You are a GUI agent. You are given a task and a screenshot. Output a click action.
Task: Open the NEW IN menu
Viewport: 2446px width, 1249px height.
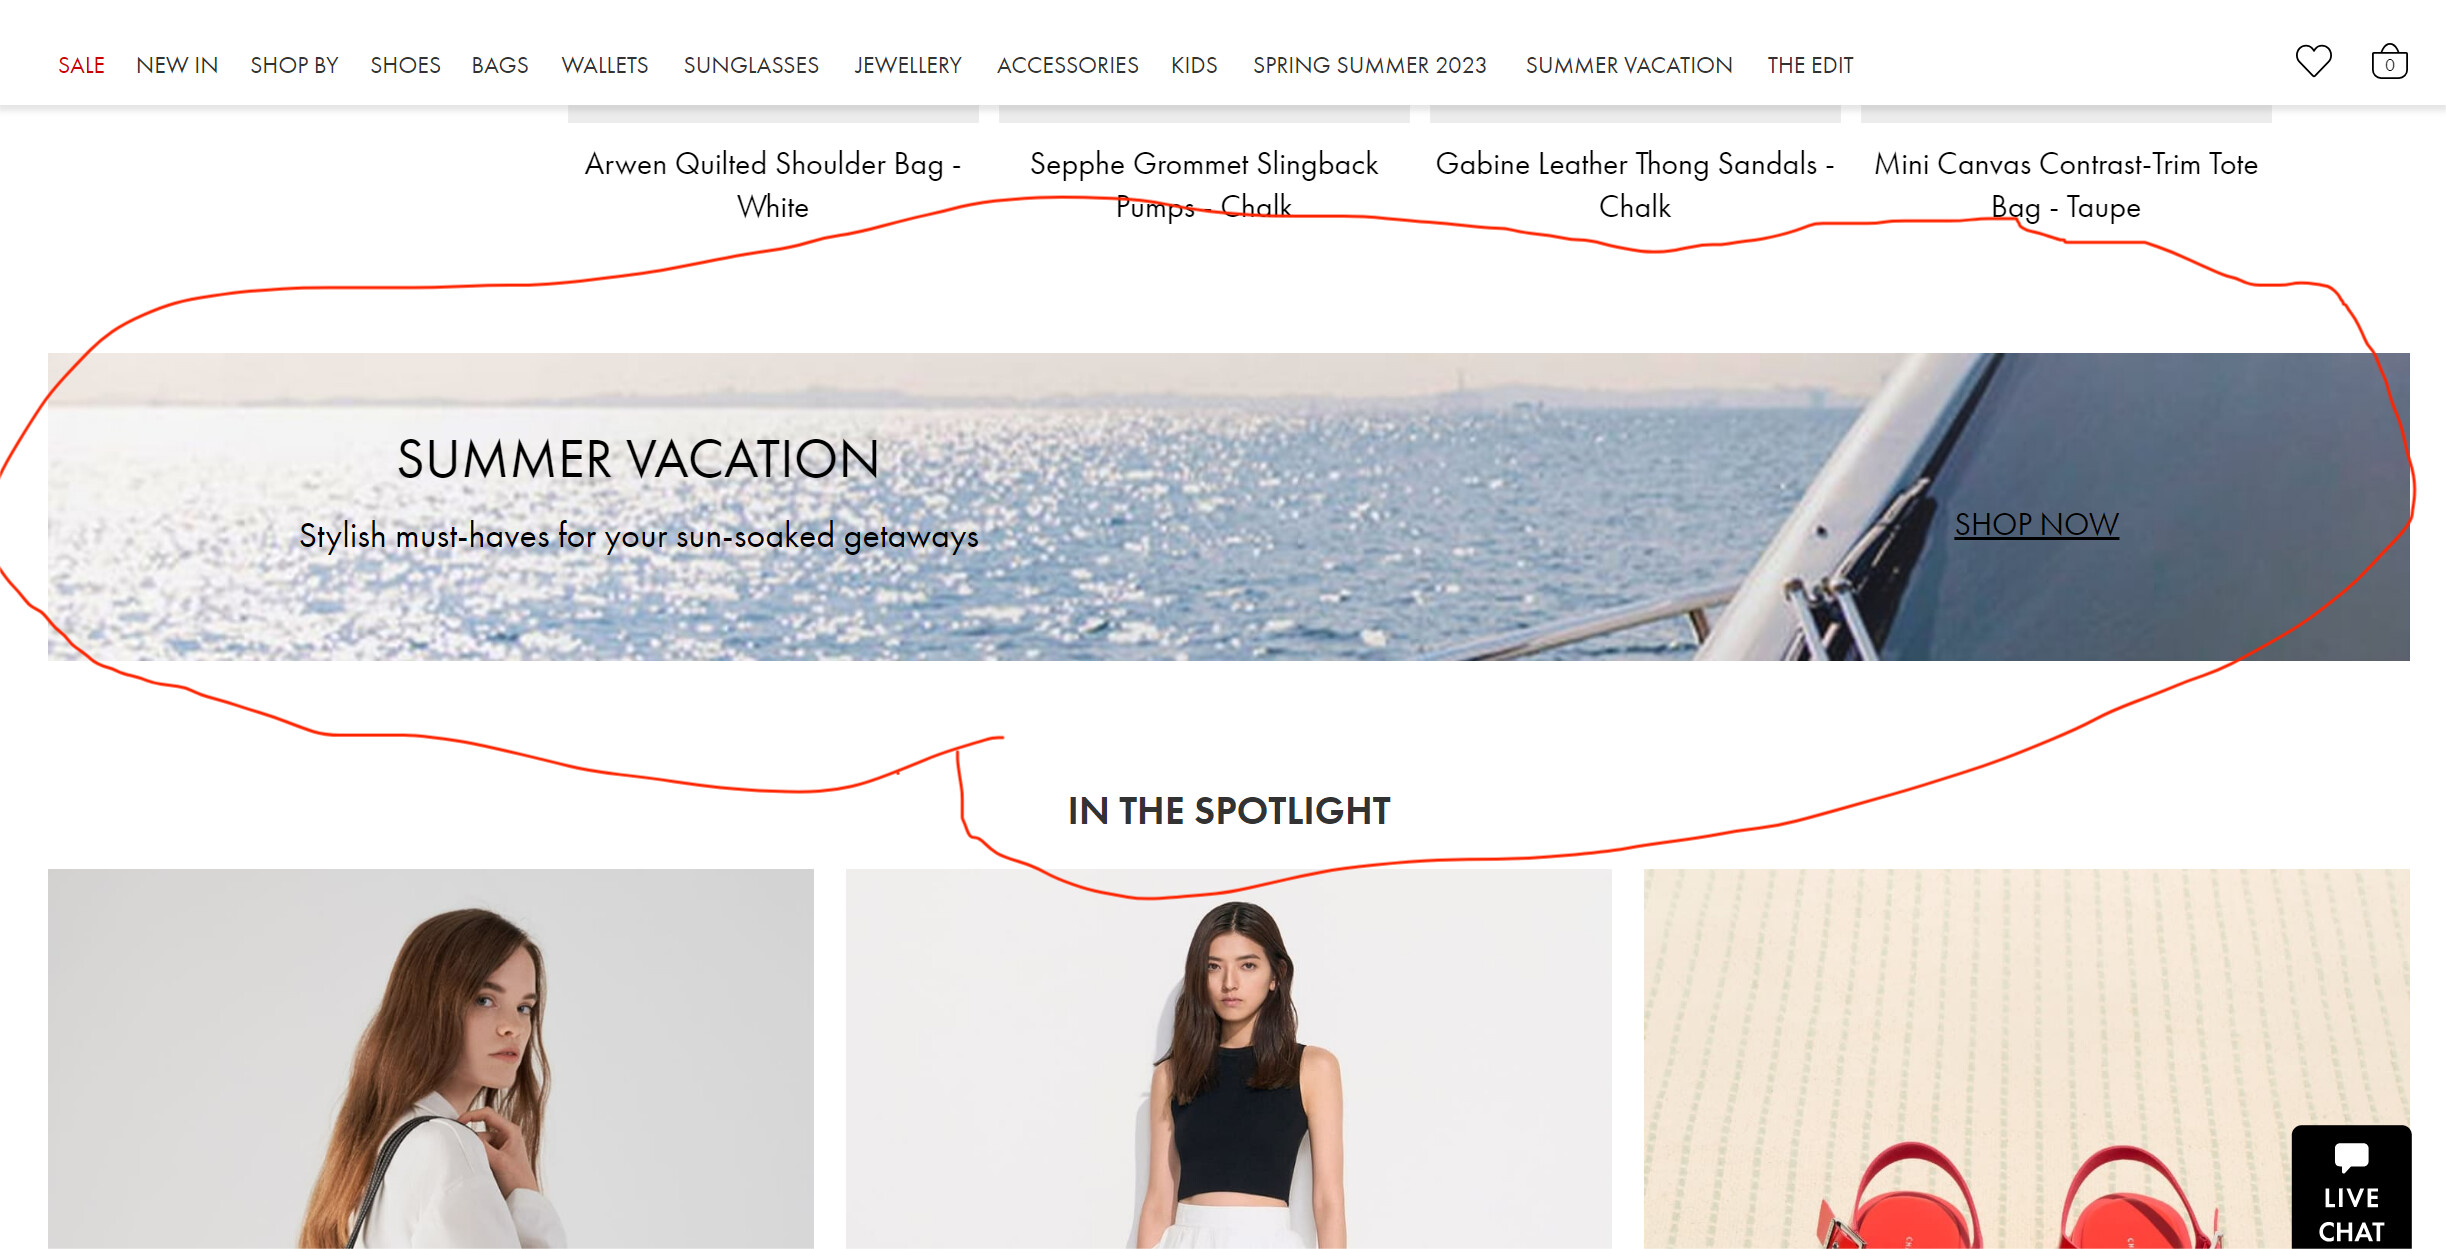click(177, 65)
